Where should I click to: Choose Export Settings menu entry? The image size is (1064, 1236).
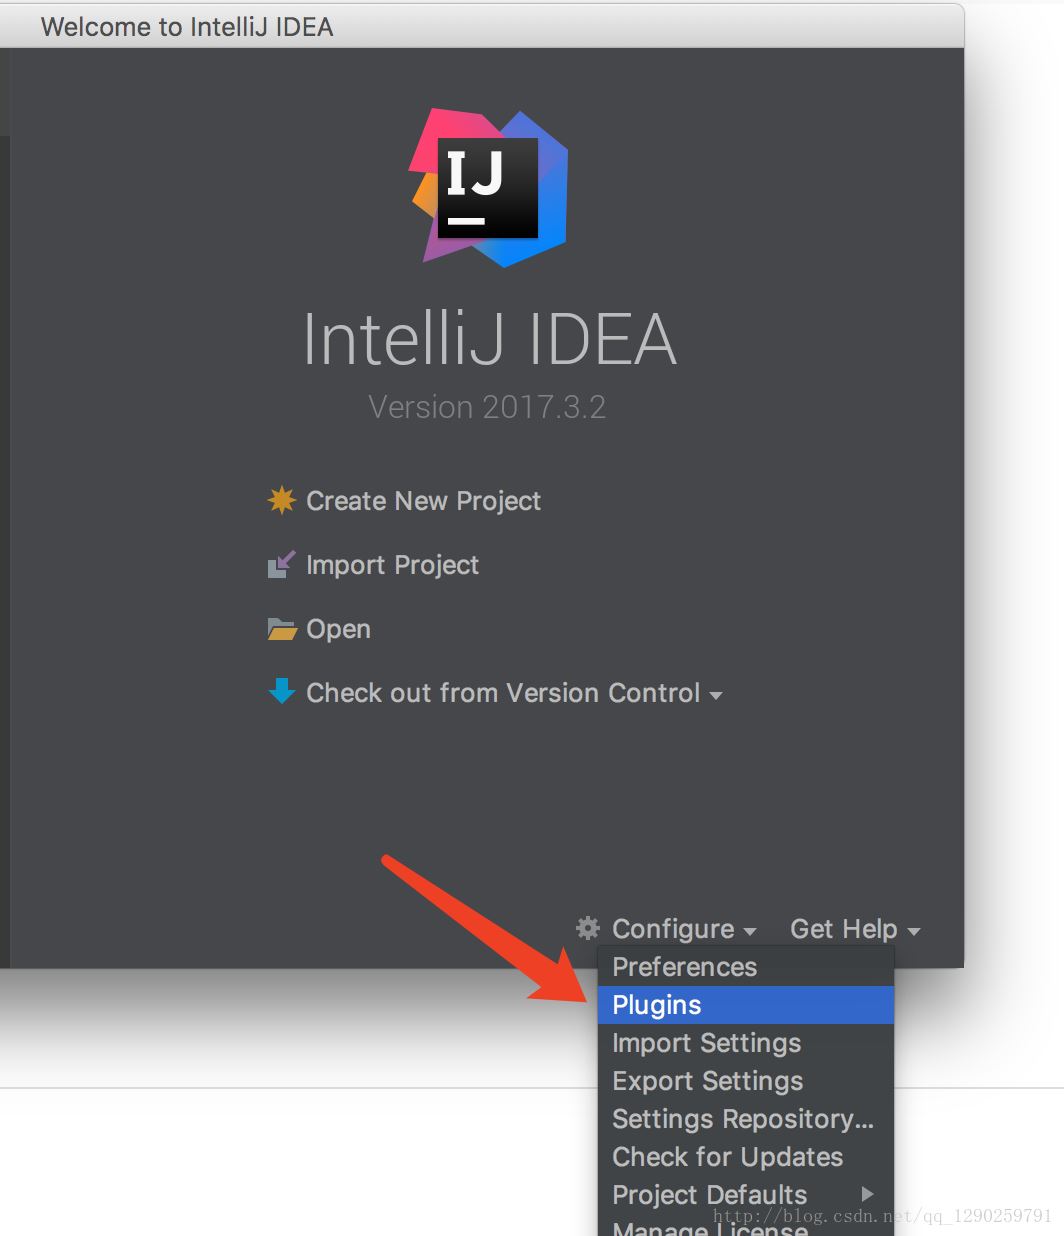[707, 1081]
